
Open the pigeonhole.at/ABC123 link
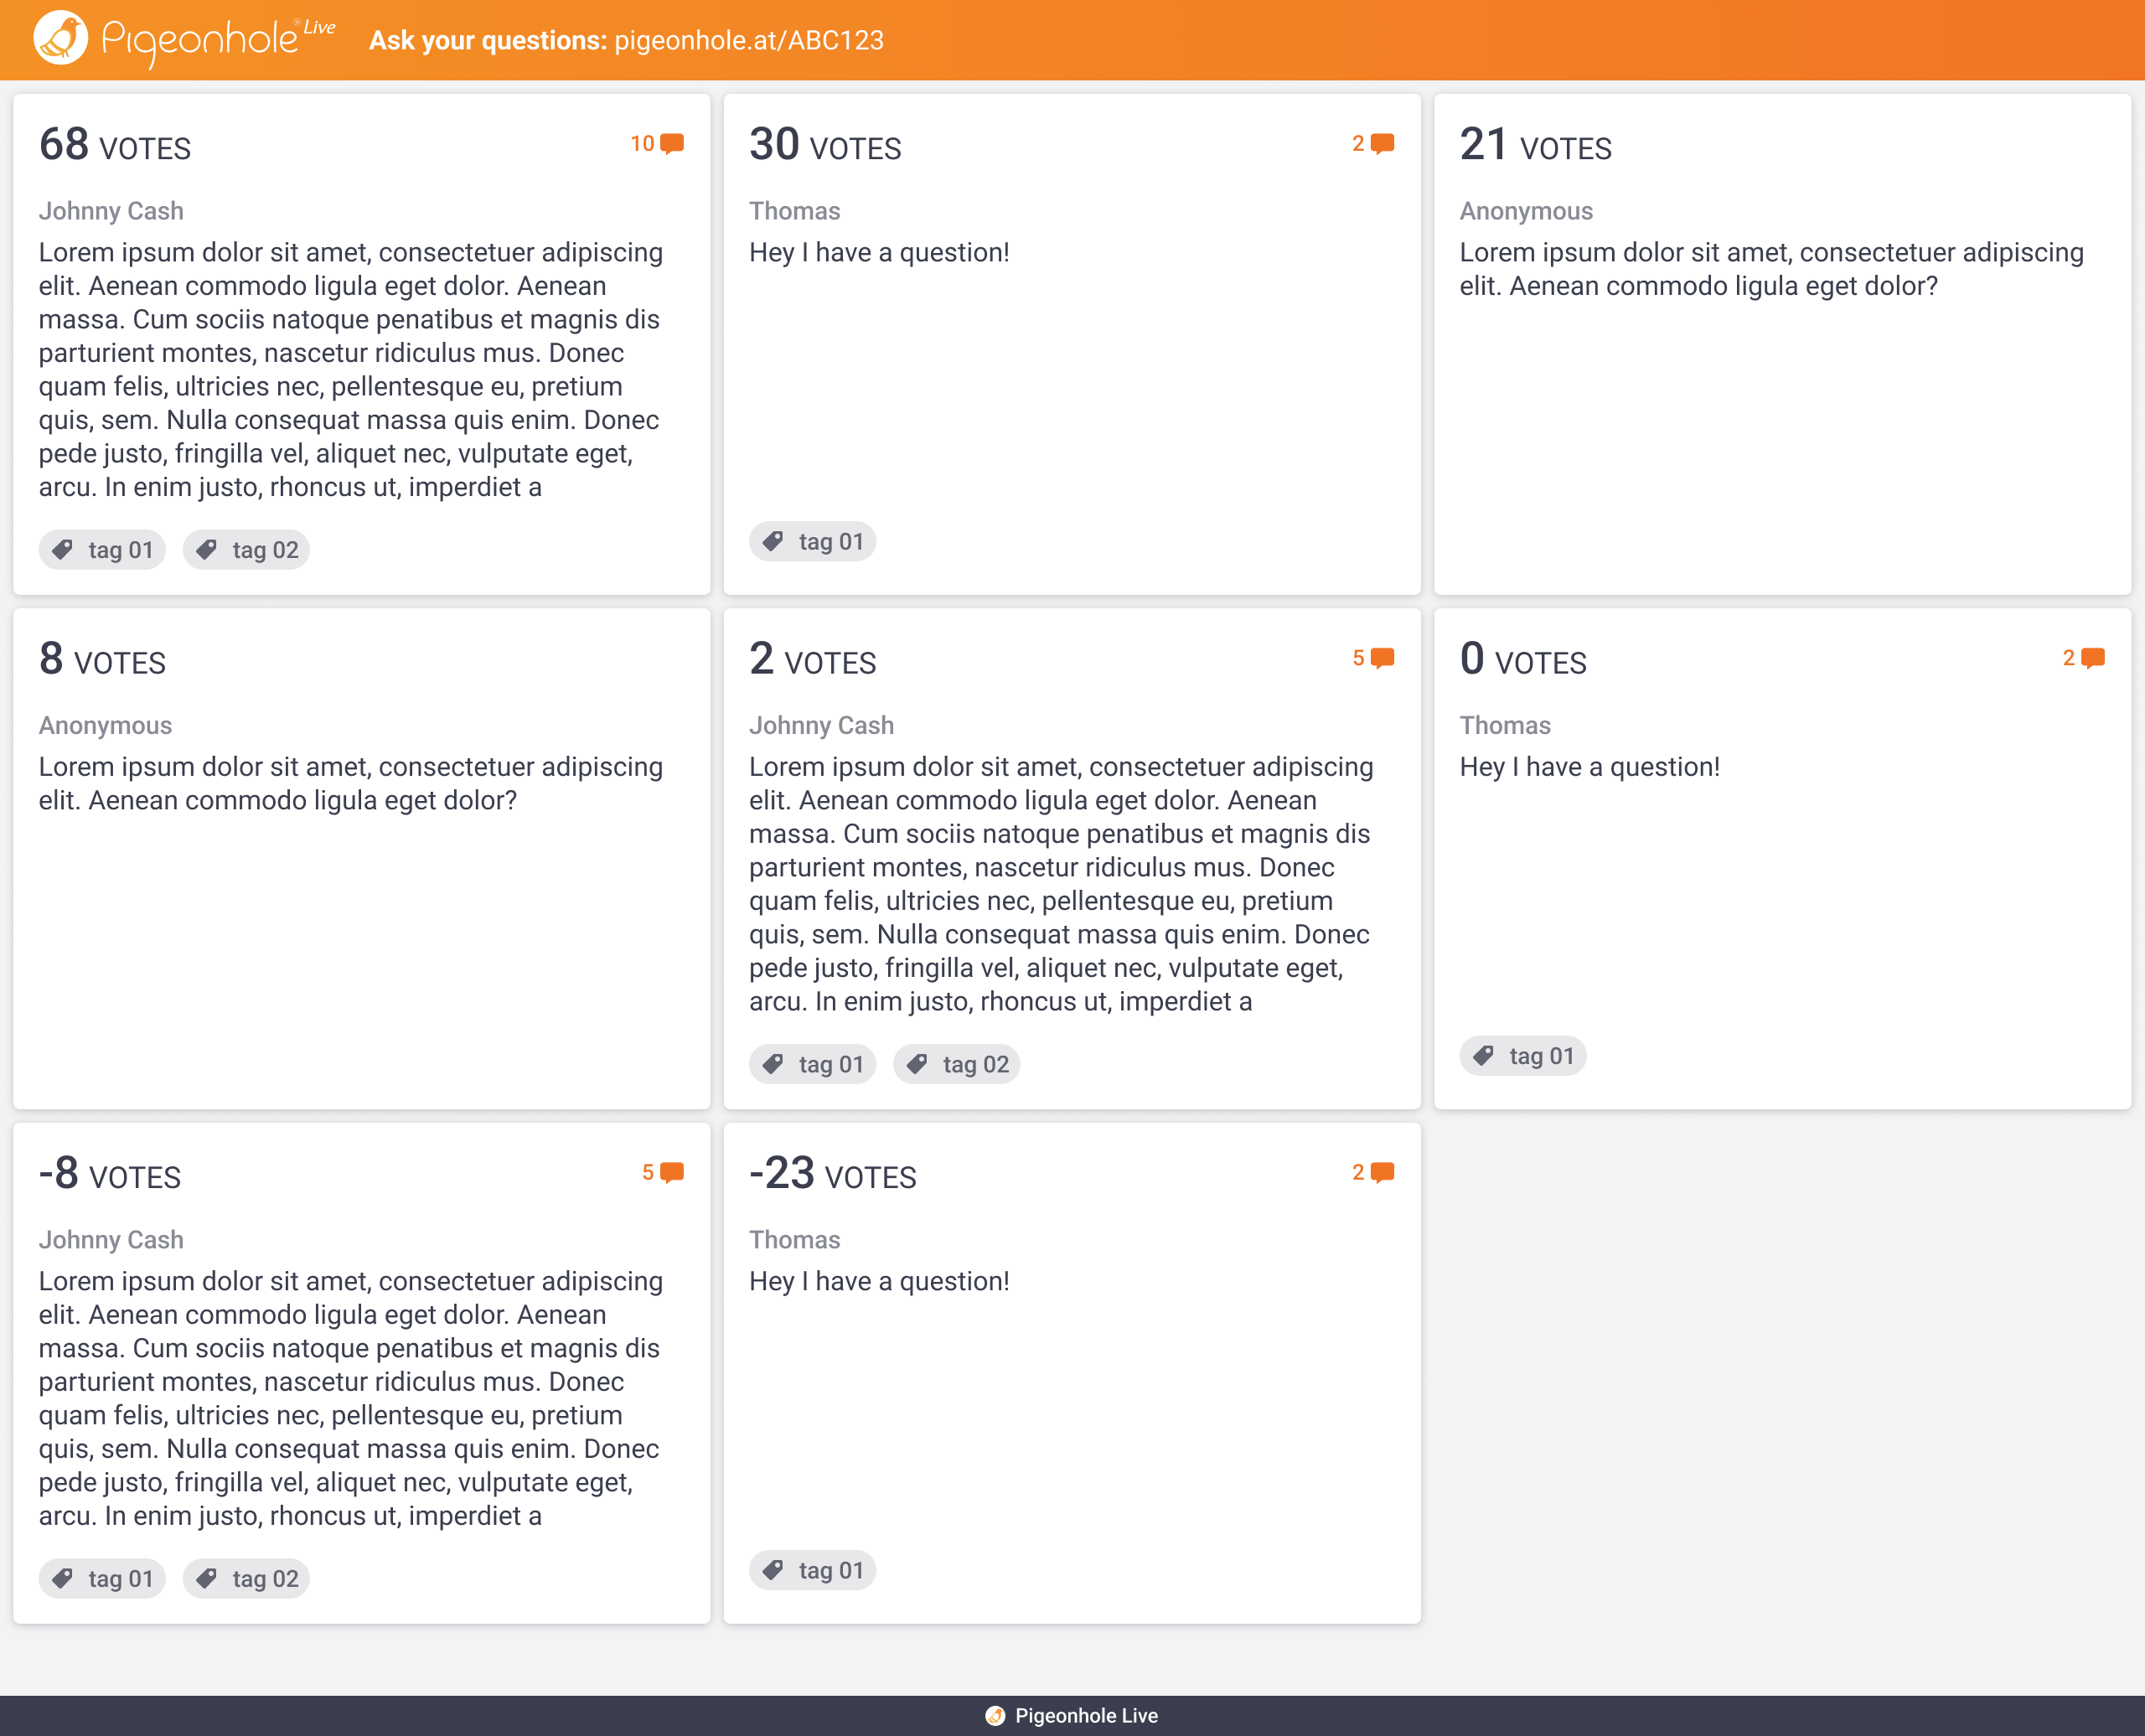click(x=749, y=41)
